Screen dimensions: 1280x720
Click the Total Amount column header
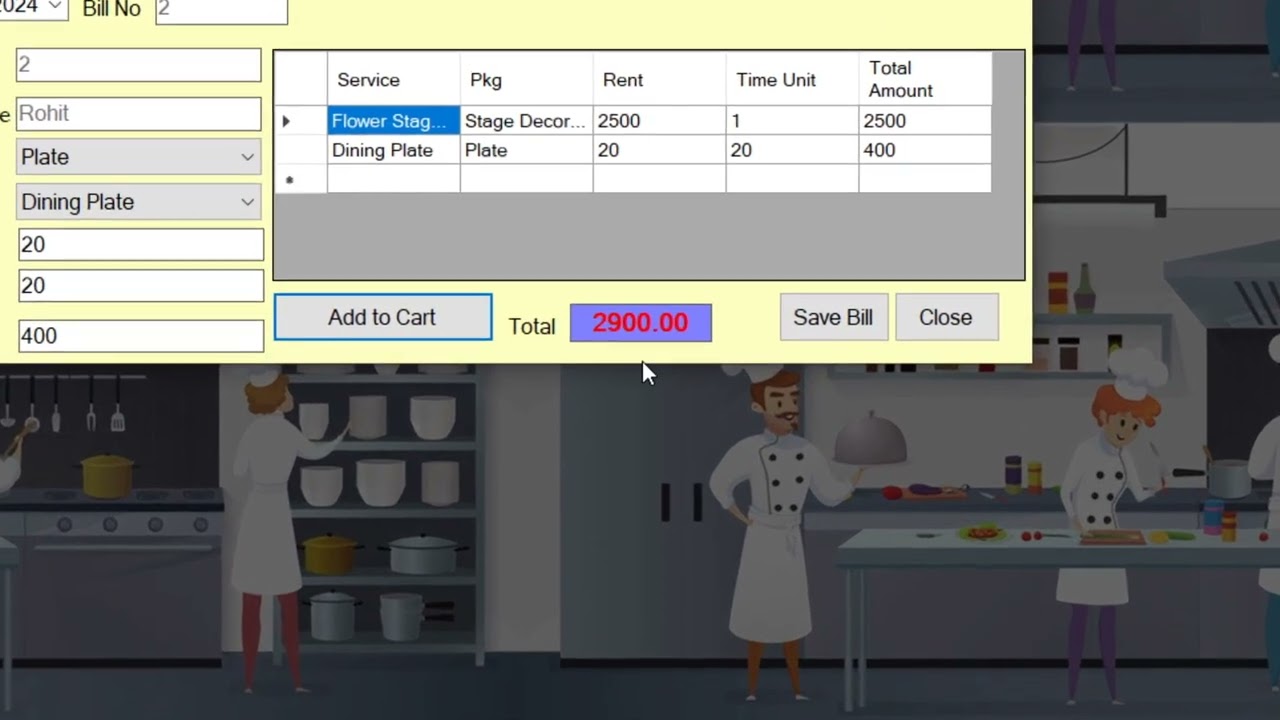point(925,80)
